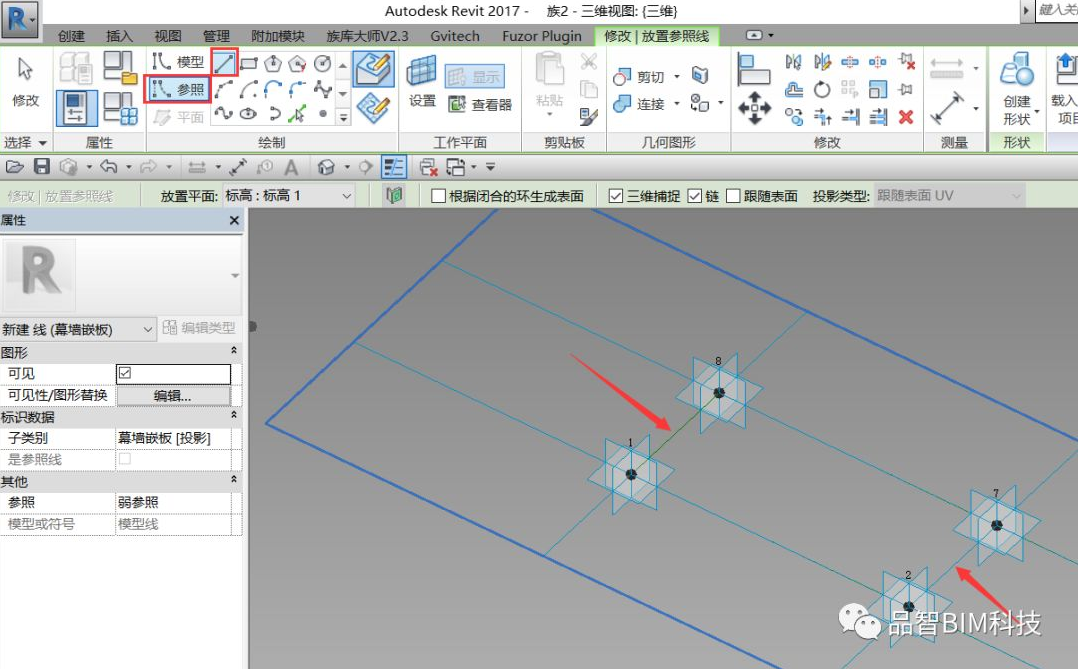Click the 编辑... button for visibility overrides

click(x=172, y=395)
